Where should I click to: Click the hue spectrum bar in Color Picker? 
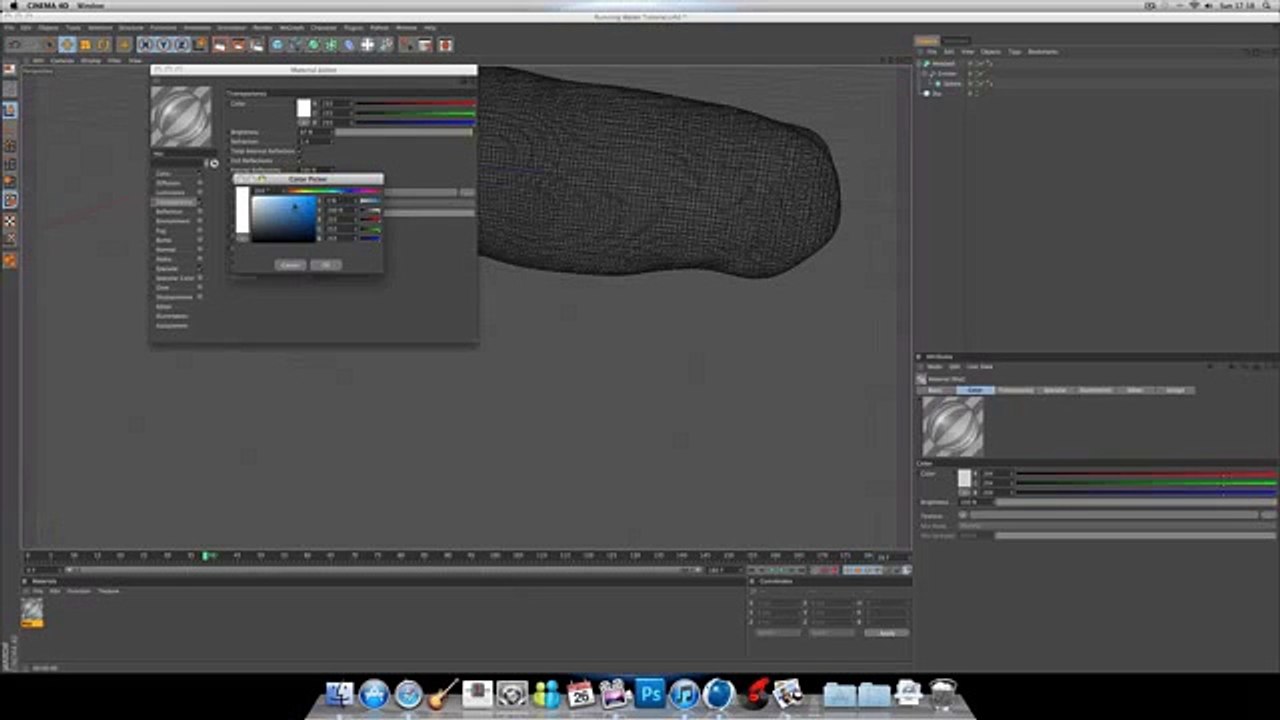(x=334, y=190)
